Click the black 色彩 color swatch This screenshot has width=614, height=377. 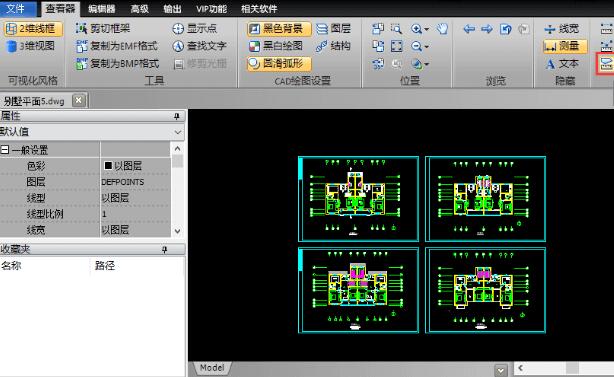[x=108, y=166]
